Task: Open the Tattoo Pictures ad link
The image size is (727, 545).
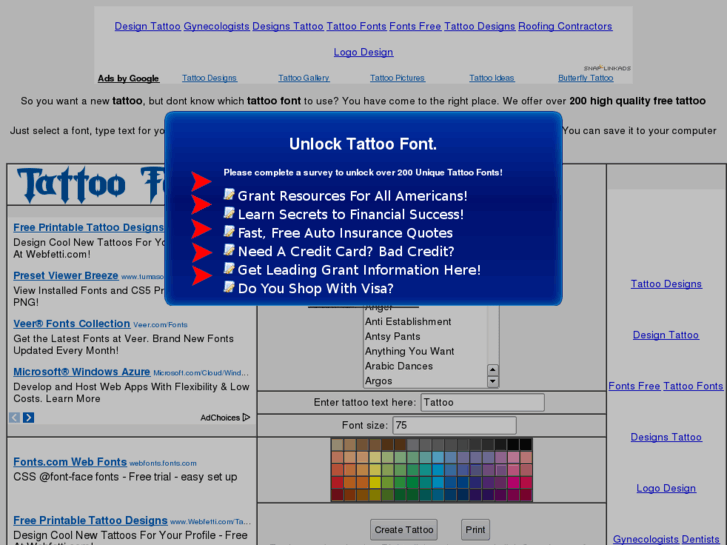Action: coord(397,78)
